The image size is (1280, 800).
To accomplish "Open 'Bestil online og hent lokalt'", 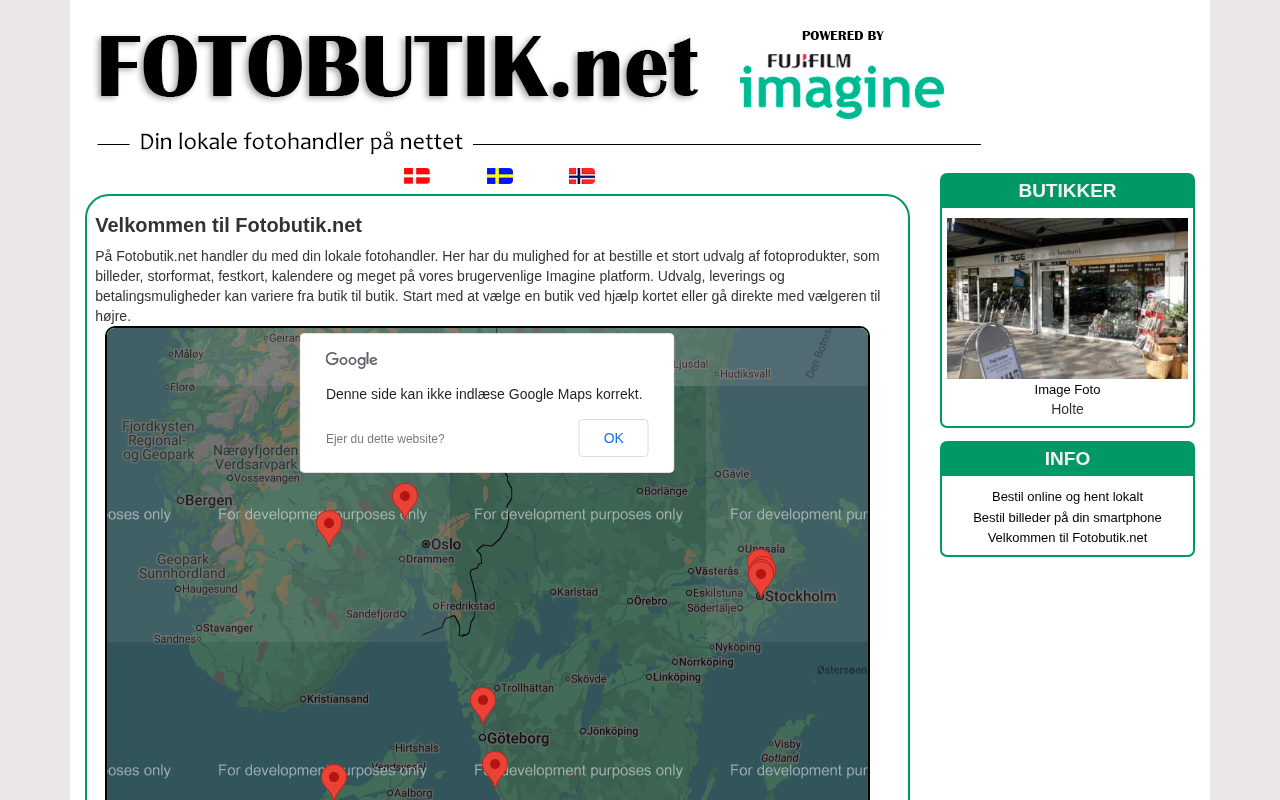I will (1067, 497).
